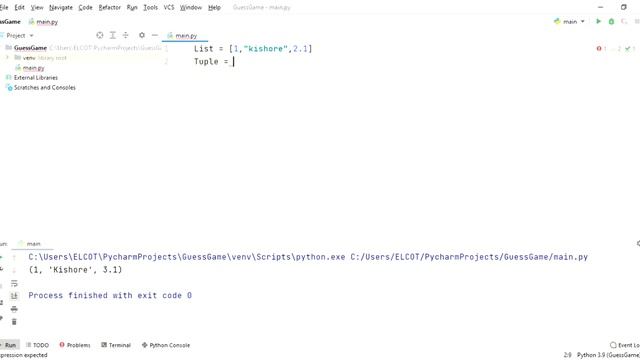
Task: Open the main run configuration dropdown
Action: (x=569, y=21)
